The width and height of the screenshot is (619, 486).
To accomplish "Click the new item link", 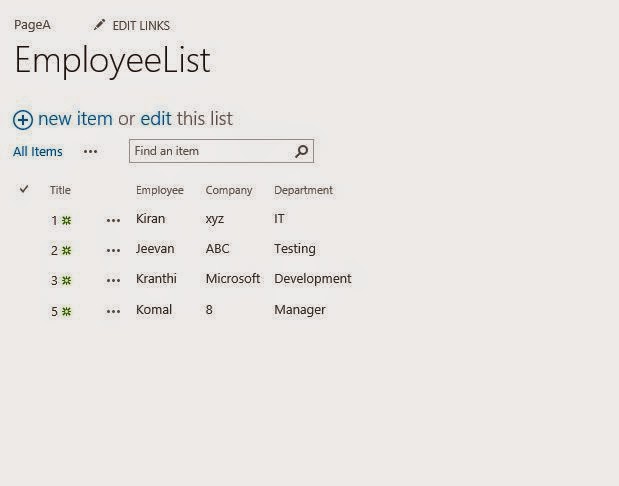I will coord(75,119).
